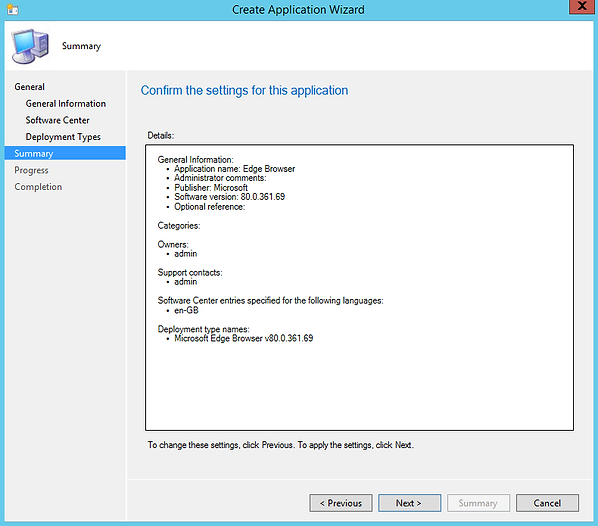Open the Deployment Types step
Image resolution: width=598 pixels, height=526 pixels.
[x=63, y=137]
